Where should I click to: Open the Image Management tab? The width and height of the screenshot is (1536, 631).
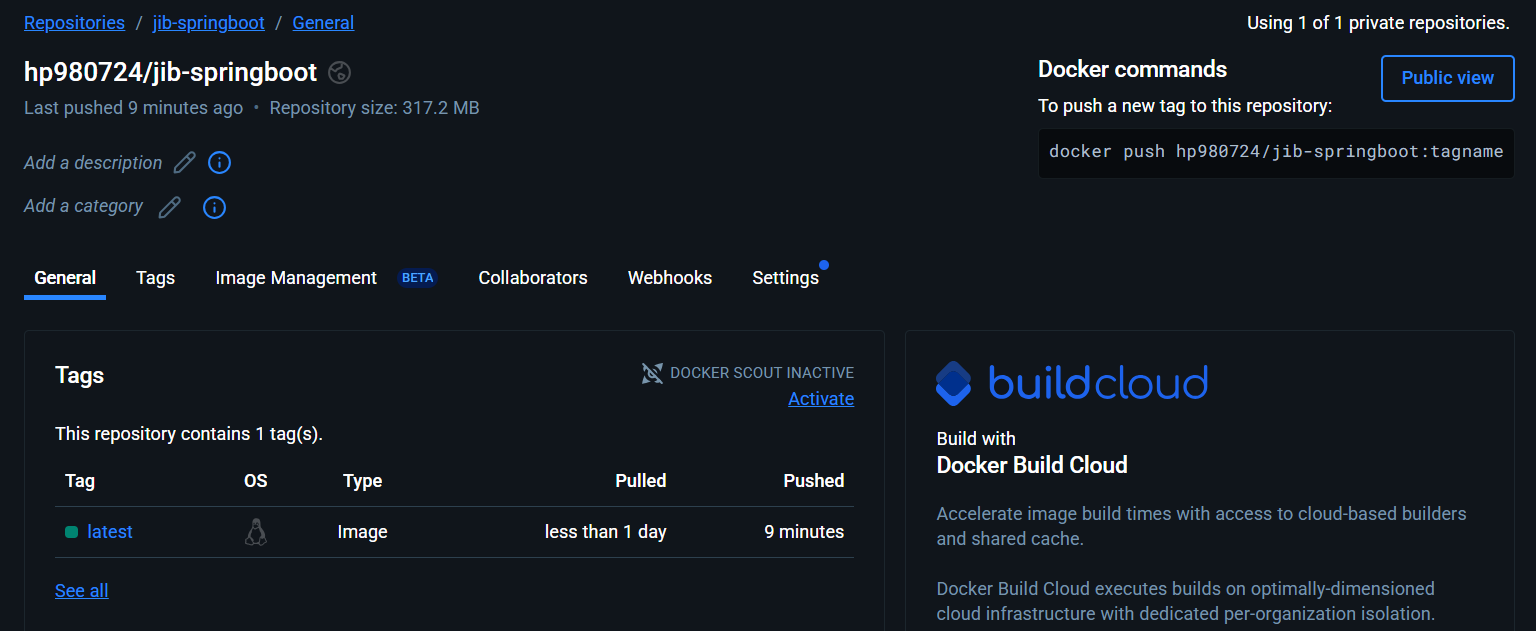coord(296,278)
